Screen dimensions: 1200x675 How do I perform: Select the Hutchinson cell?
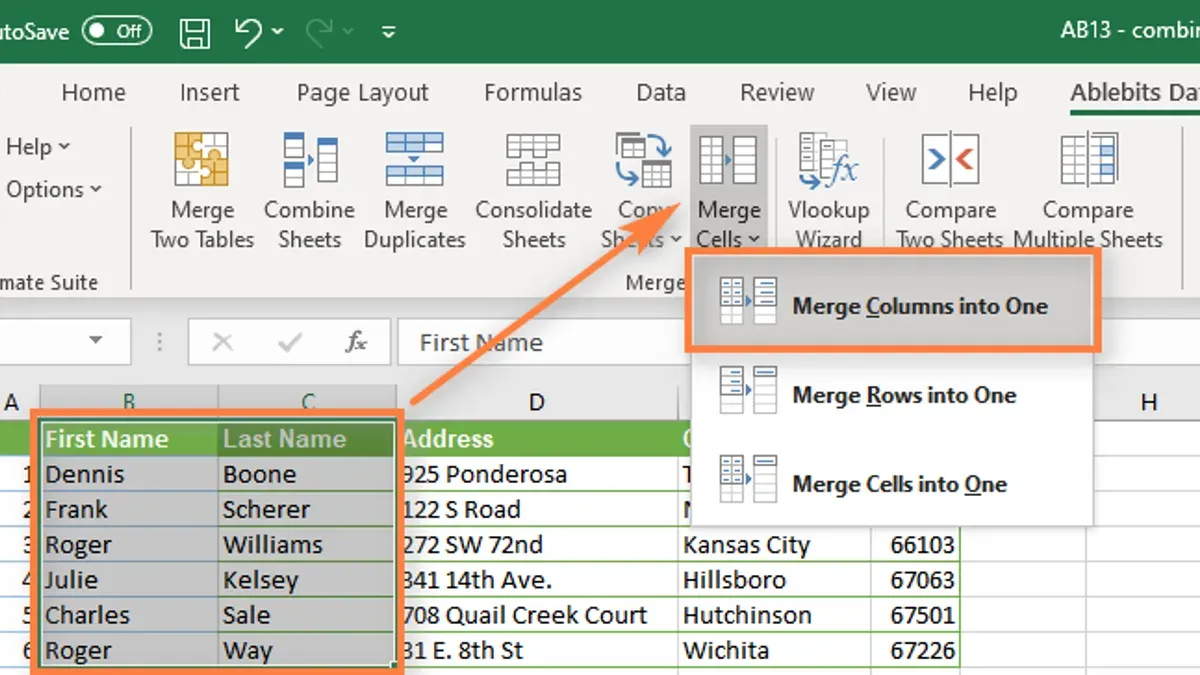tap(775, 614)
